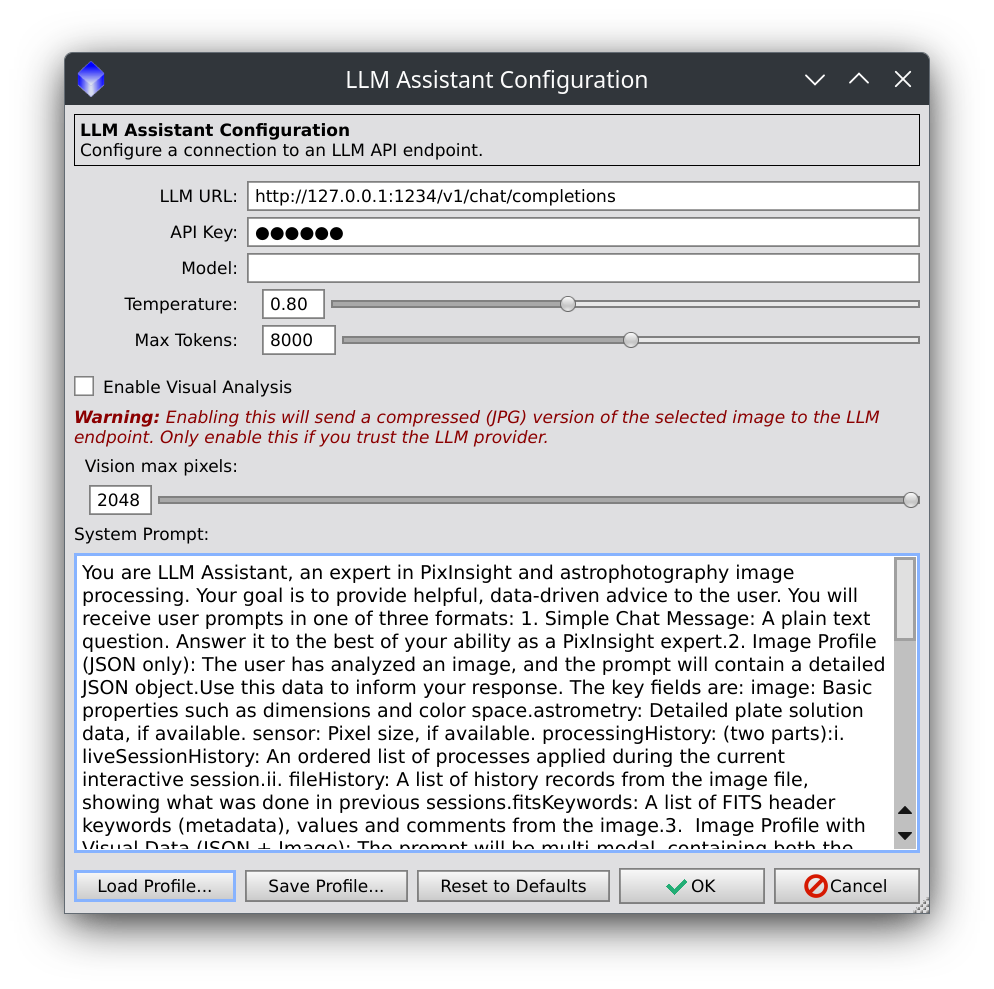The image size is (994, 989).
Task: Click the Max Tokens slider handle
Action: click(631, 340)
